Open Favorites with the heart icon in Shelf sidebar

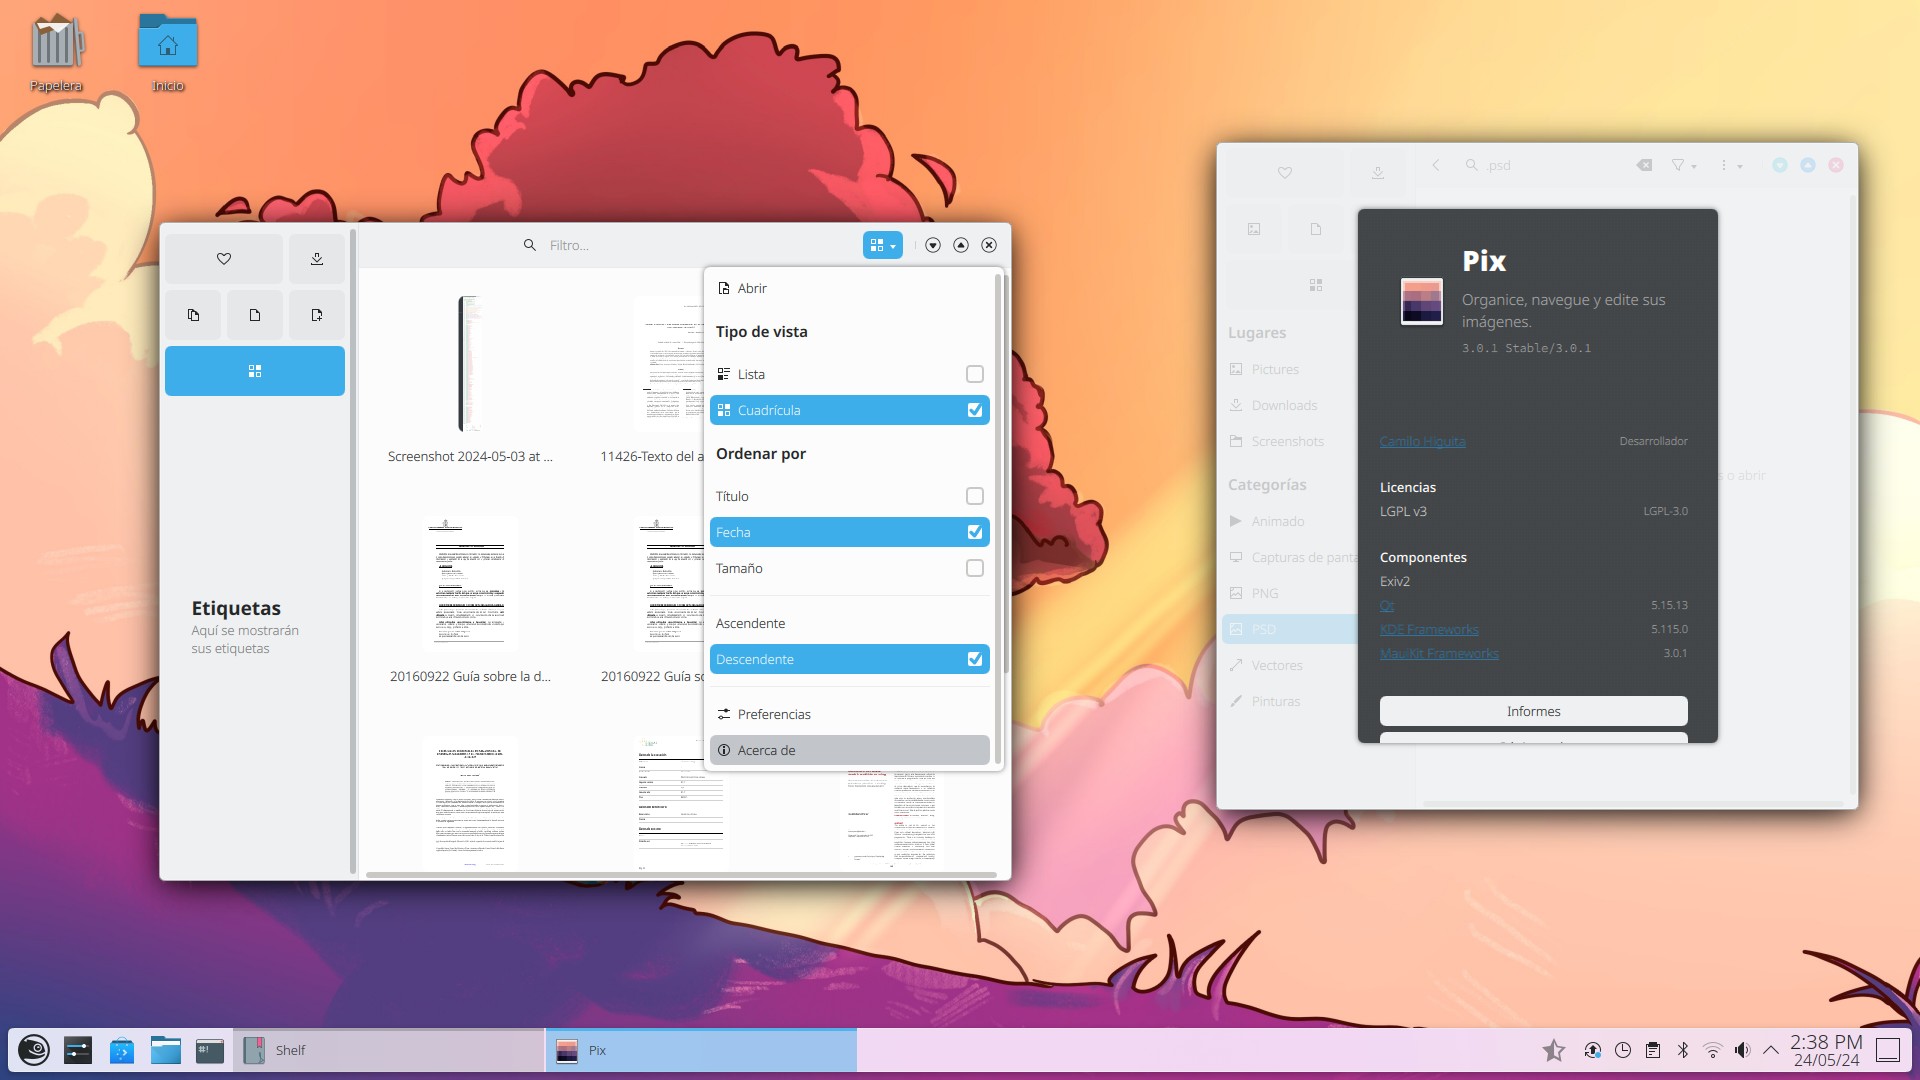pyautogui.click(x=223, y=258)
